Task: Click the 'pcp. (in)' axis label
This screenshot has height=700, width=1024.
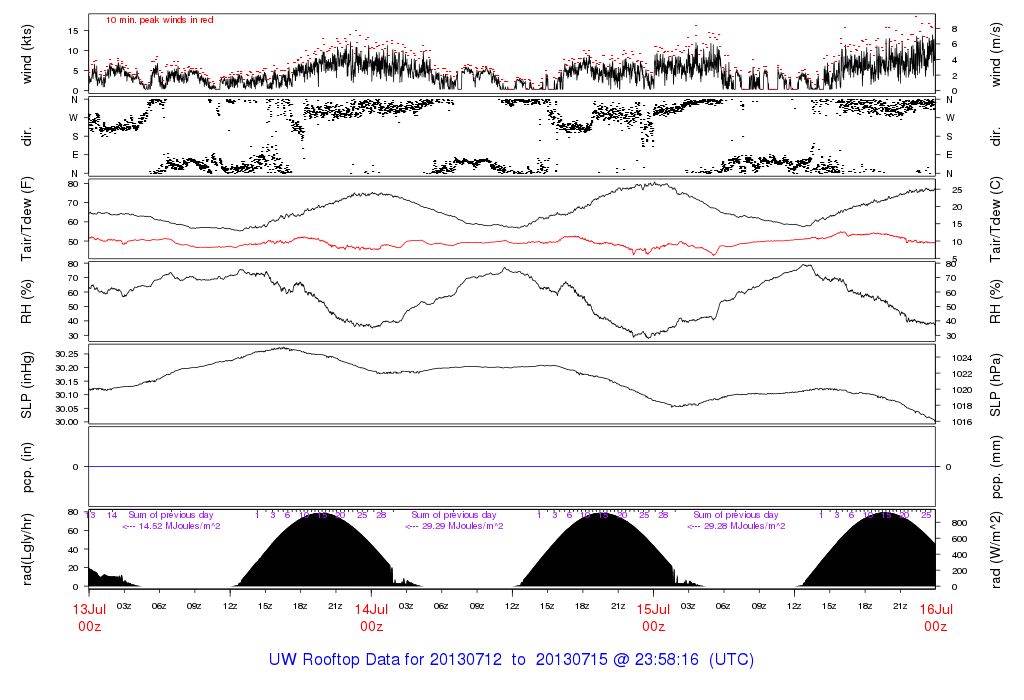Action: tap(27, 467)
